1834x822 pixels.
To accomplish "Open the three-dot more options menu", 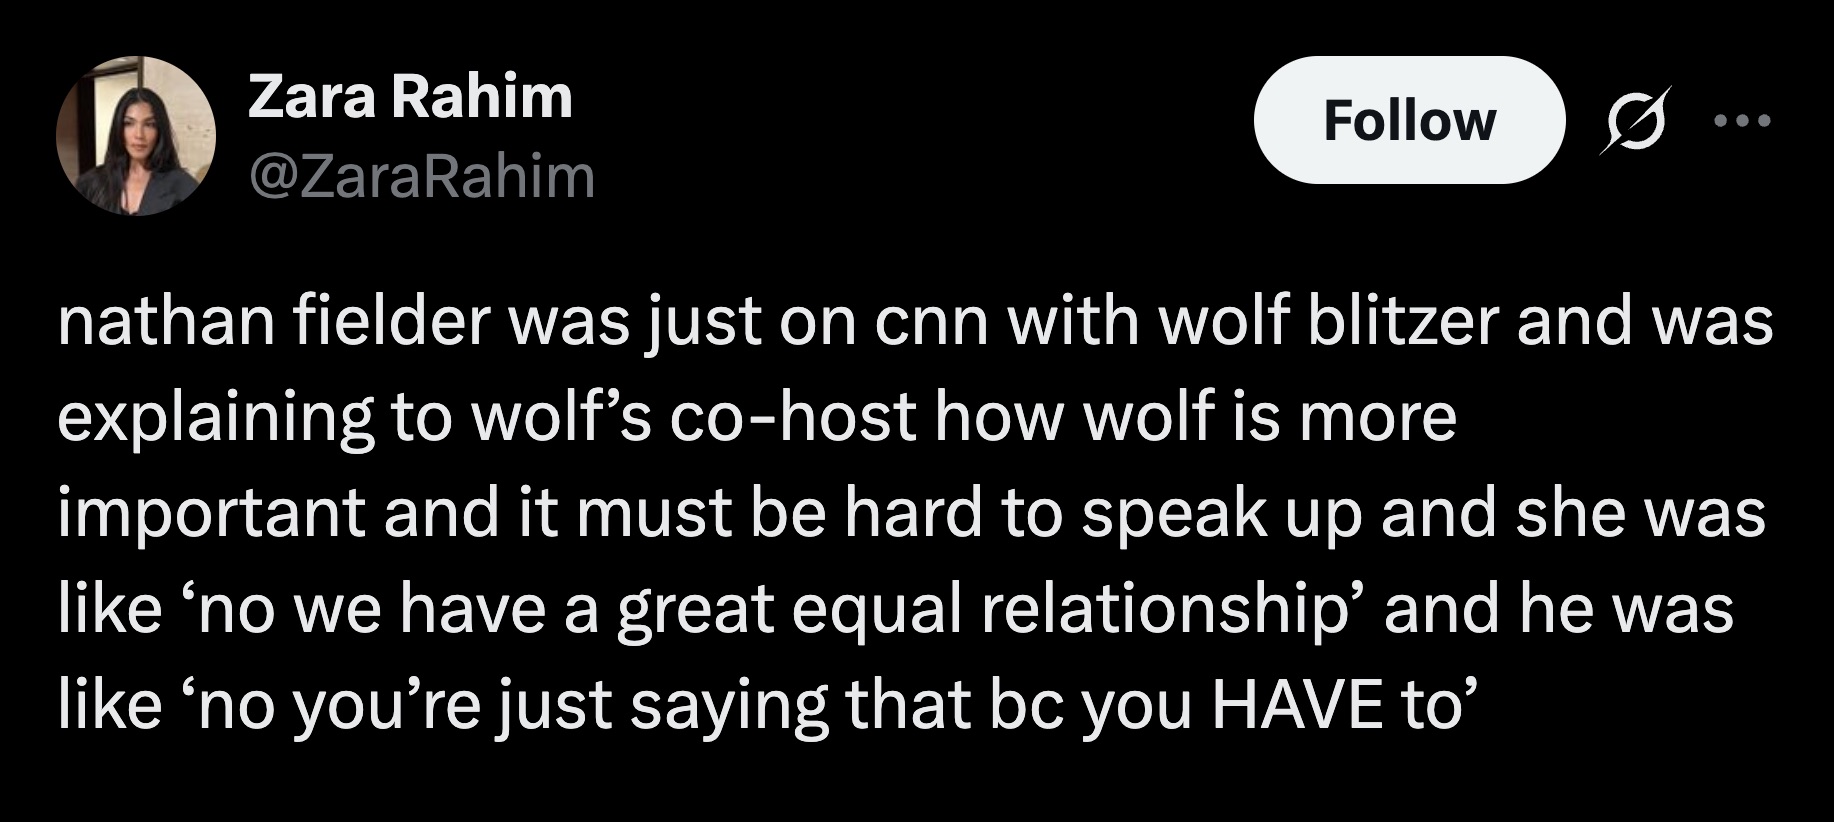I will 1741,121.
